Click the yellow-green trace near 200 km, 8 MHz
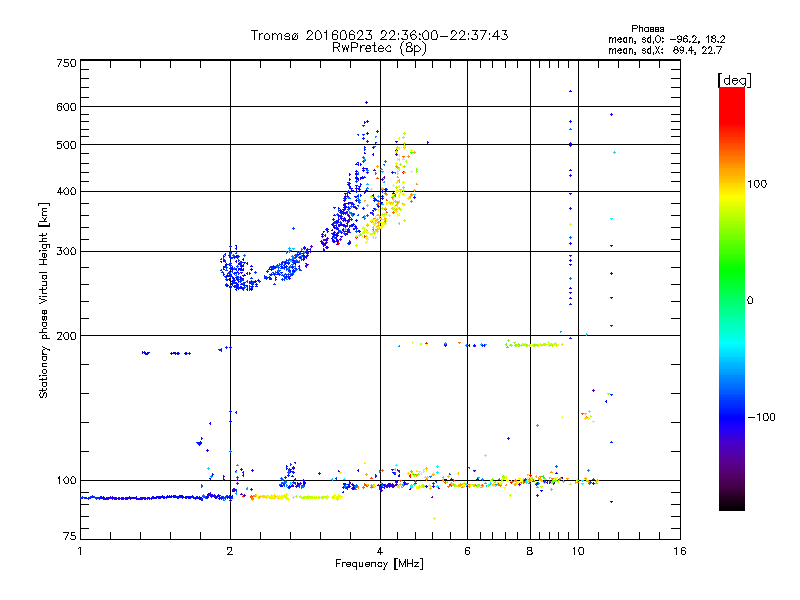Image resolution: width=800 pixels, height=600 pixels. click(x=533, y=344)
